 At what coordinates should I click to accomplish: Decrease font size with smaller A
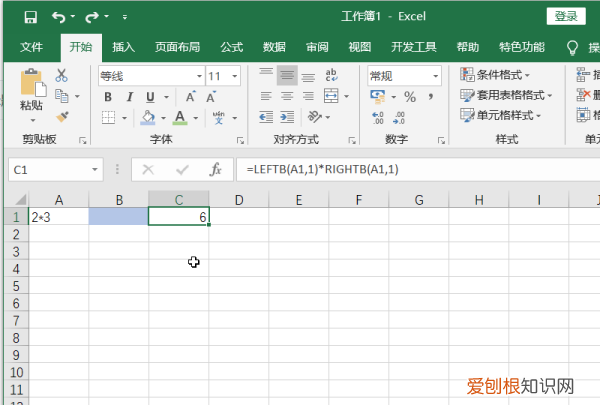coord(211,97)
